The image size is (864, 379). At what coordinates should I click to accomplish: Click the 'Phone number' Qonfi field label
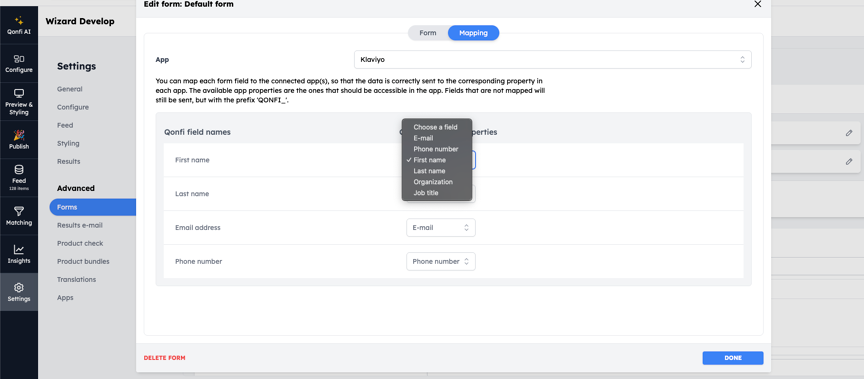198,262
